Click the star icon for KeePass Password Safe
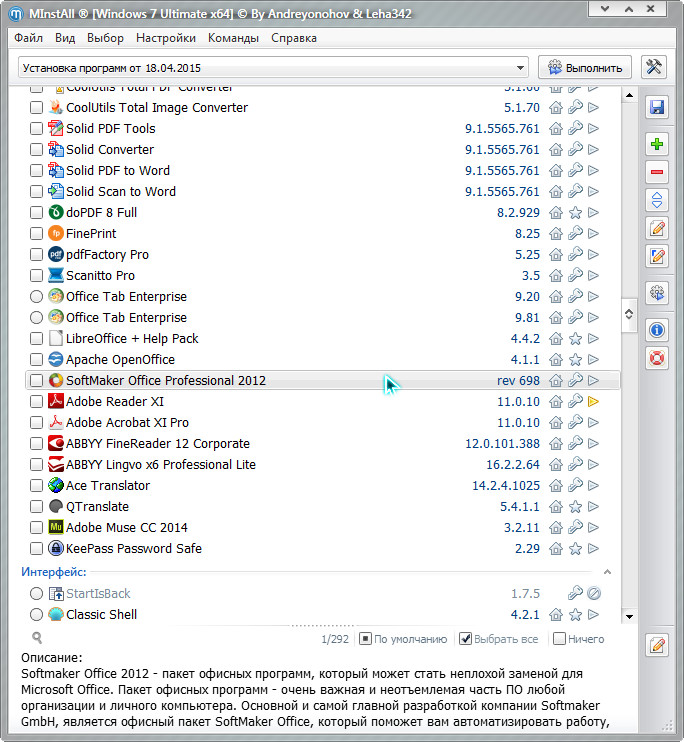Image resolution: width=684 pixels, height=742 pixels. pyautogui.click(x=575, y=548)
